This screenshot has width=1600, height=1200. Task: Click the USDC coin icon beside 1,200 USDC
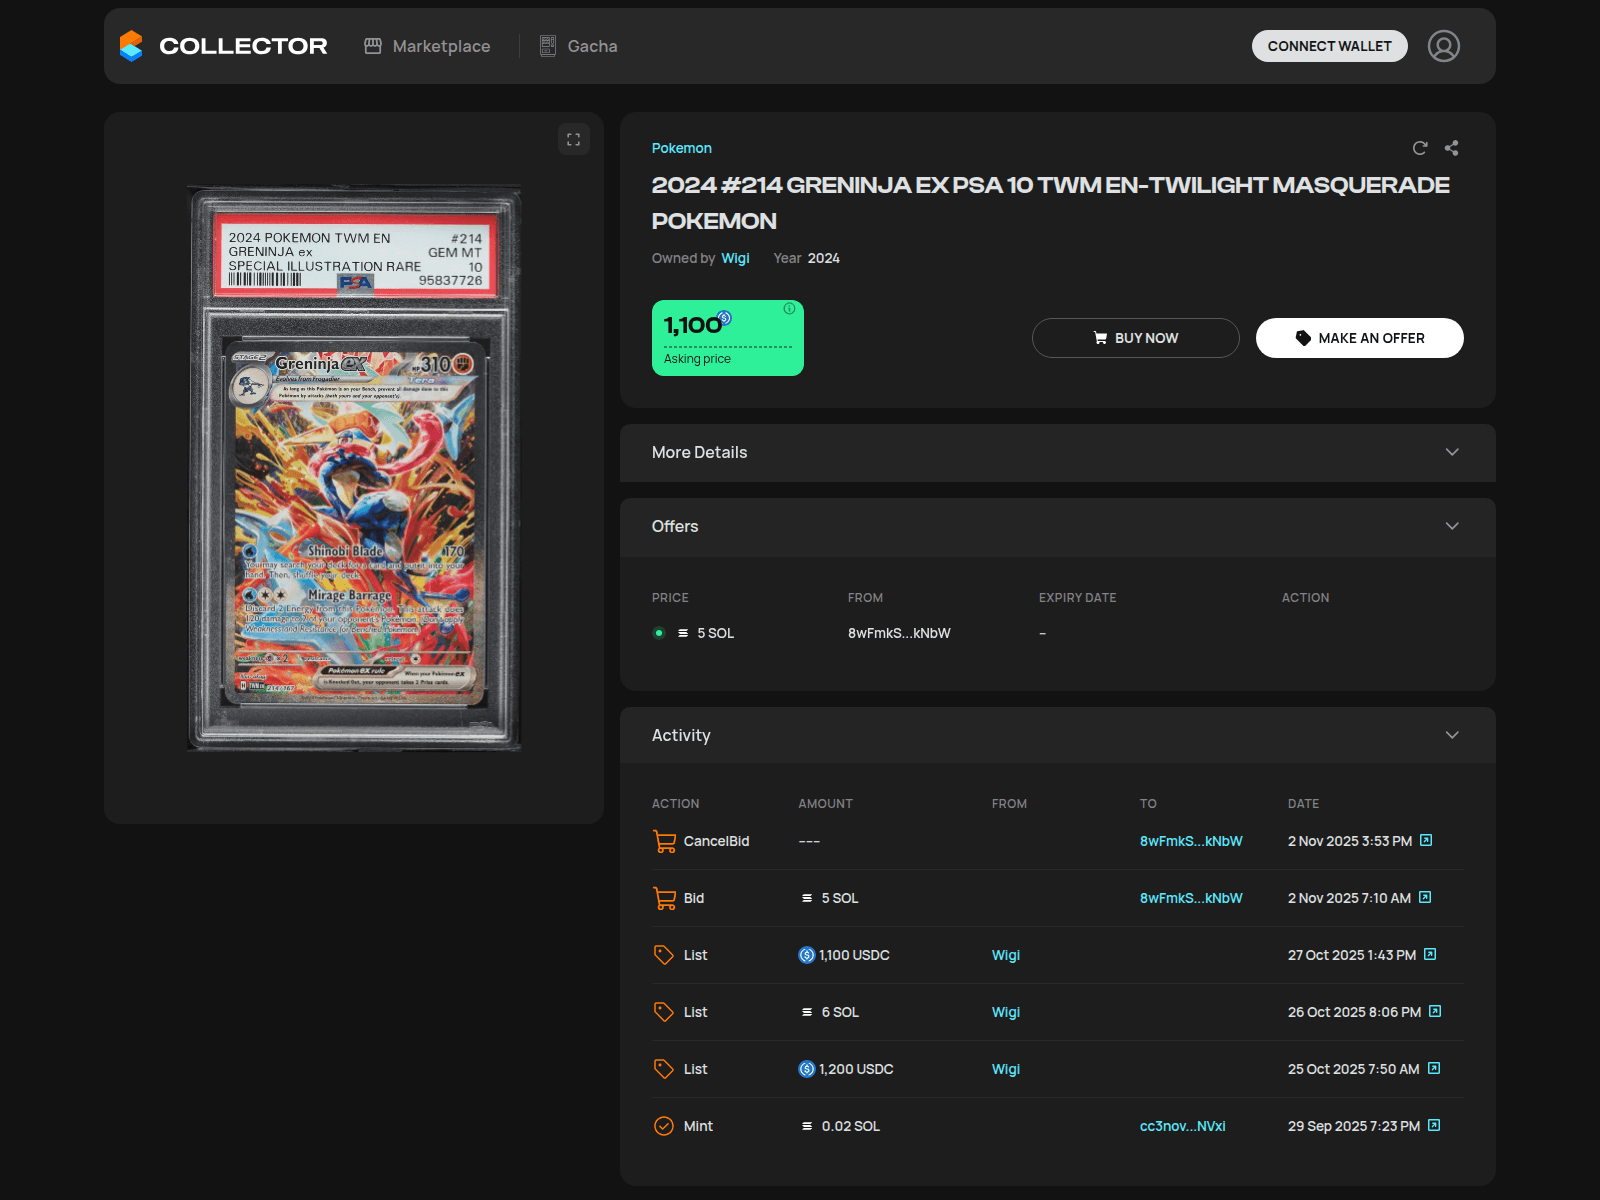click(807, 1069)
